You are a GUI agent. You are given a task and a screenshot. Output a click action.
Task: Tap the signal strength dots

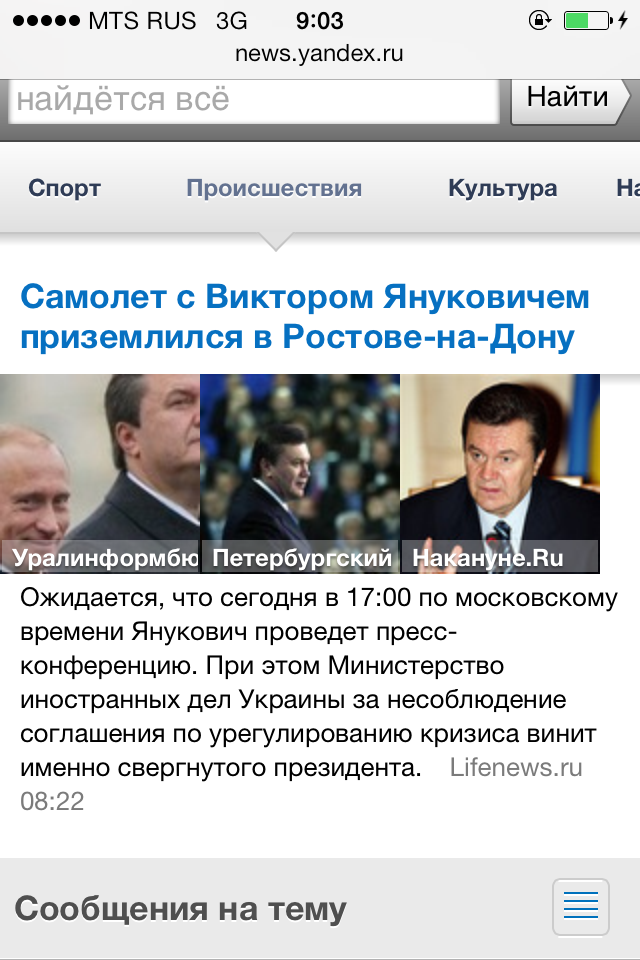coord(47,21)
